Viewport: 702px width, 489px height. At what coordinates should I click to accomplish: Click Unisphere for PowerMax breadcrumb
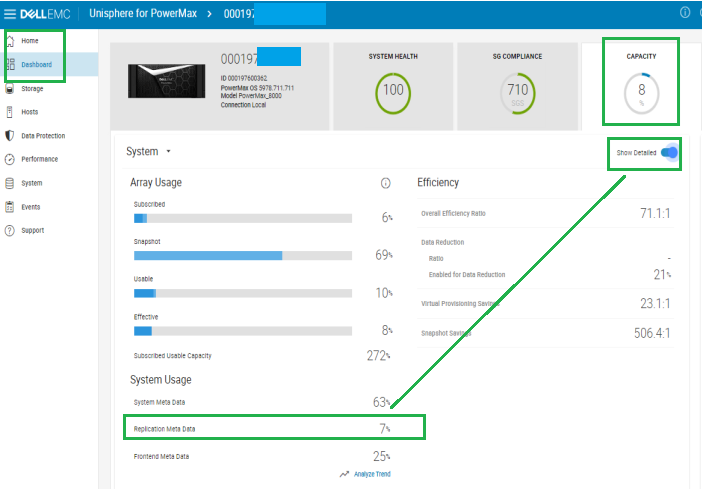tap(144, 13)
